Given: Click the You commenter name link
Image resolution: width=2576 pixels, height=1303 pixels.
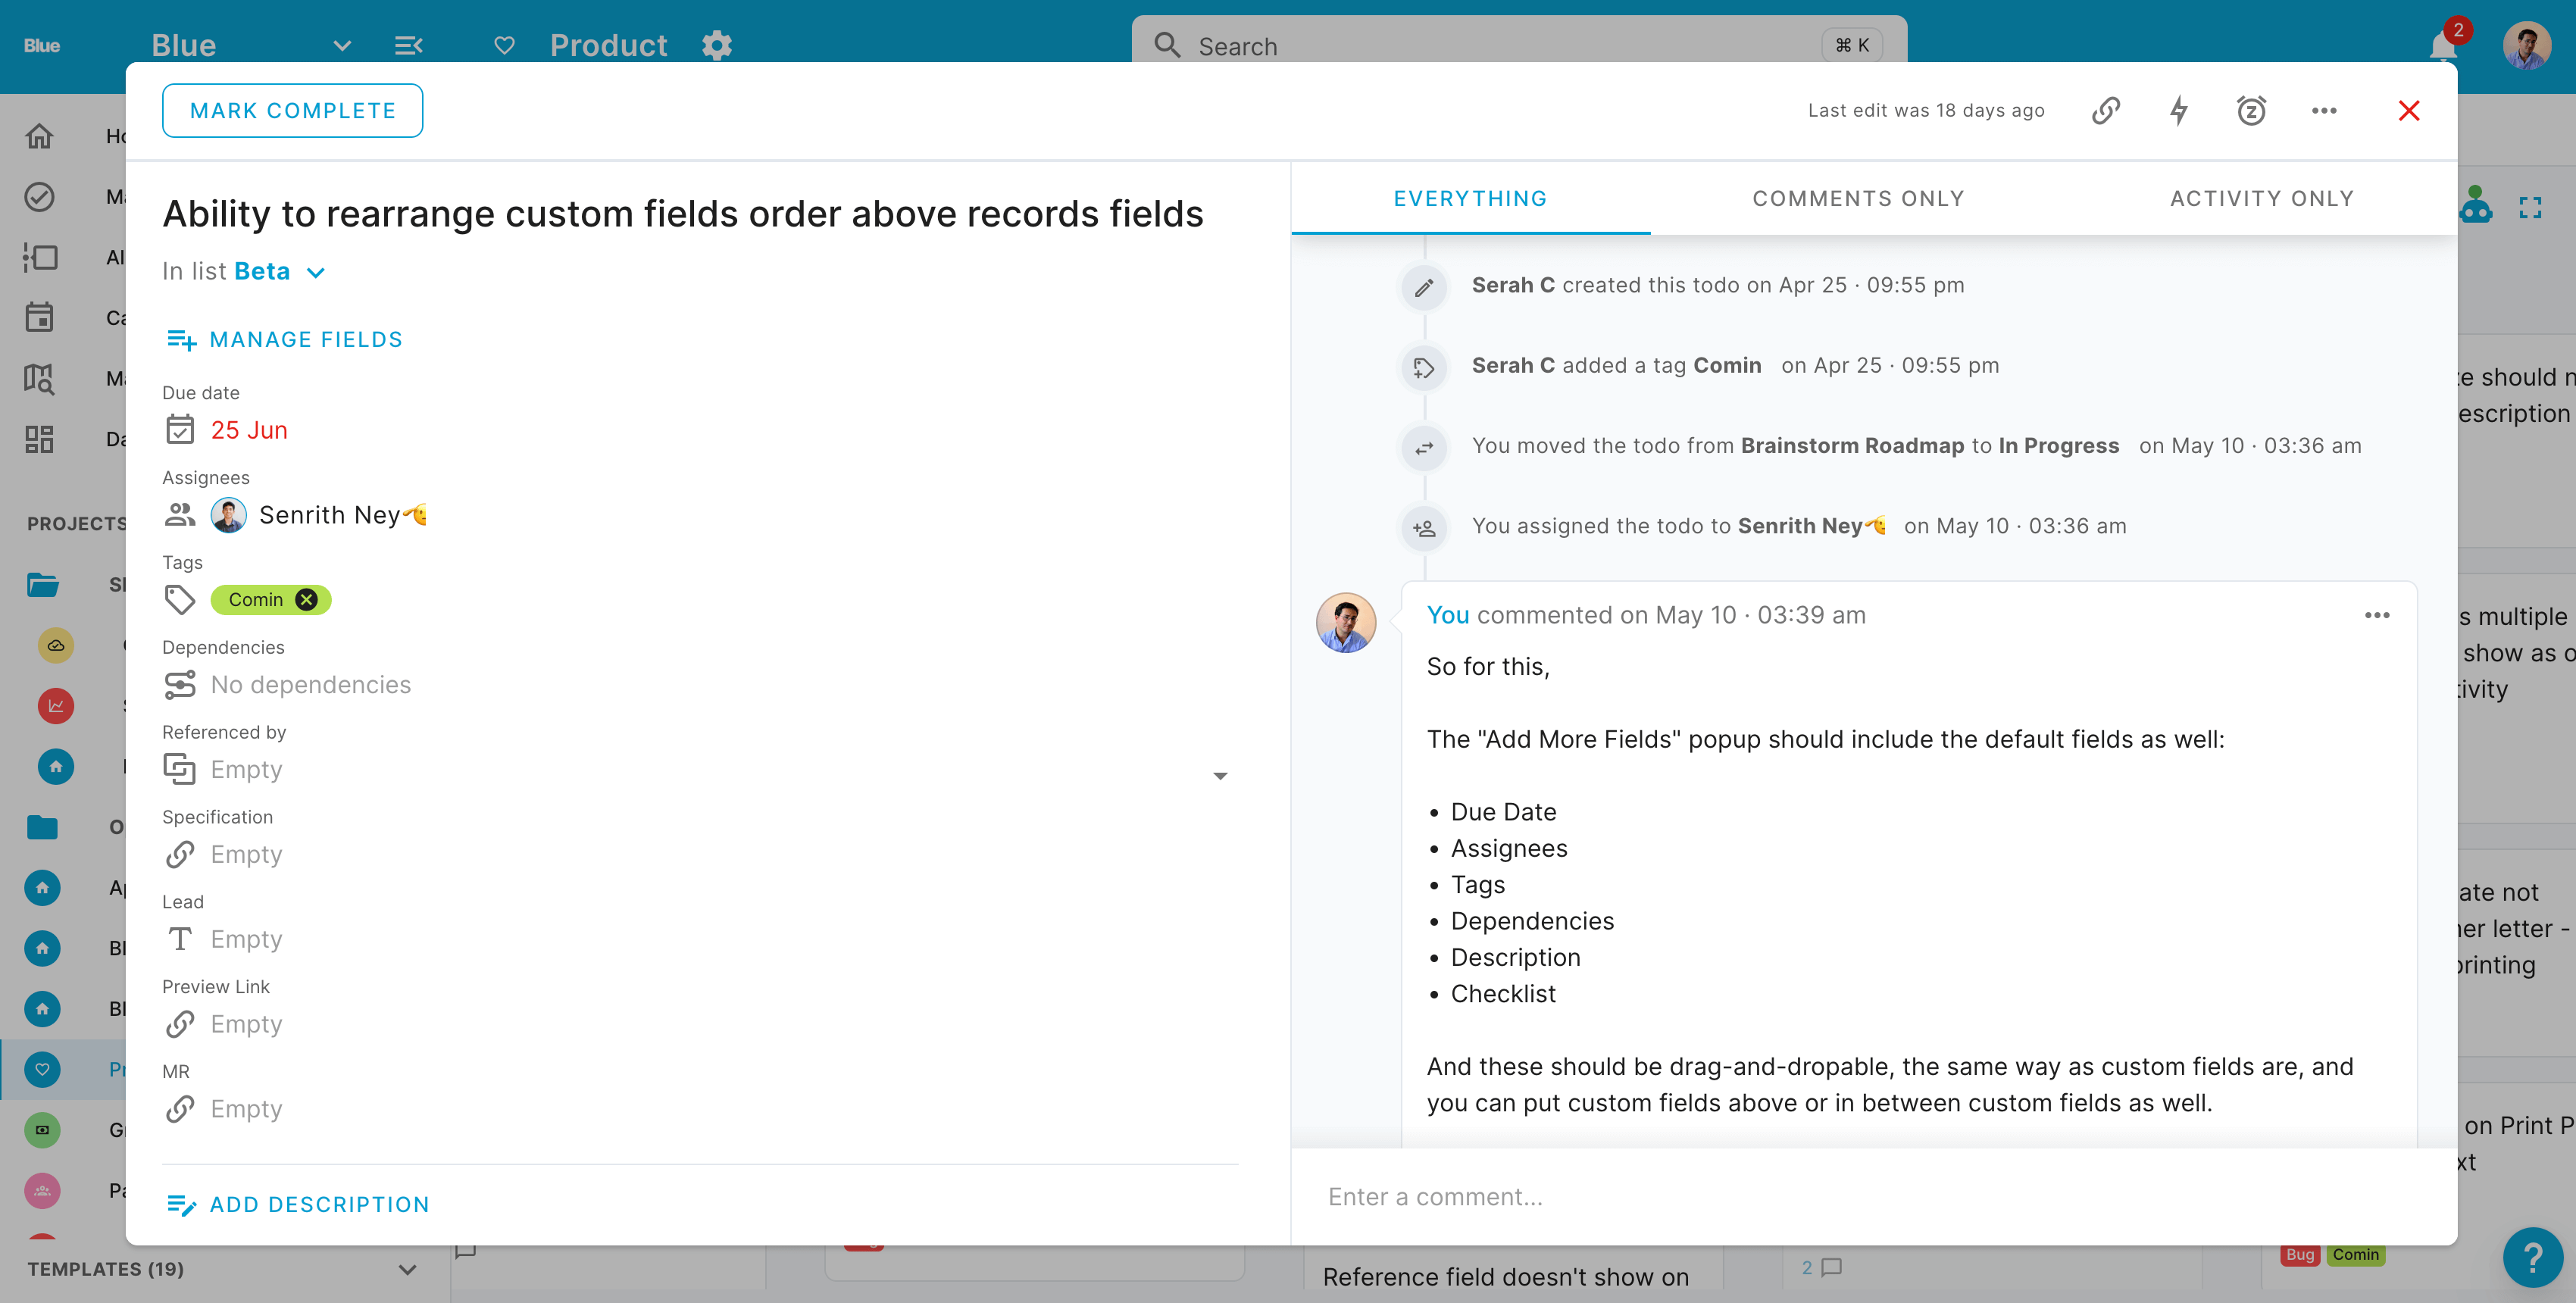Looking at the screenshot, I should point(1447,615).
